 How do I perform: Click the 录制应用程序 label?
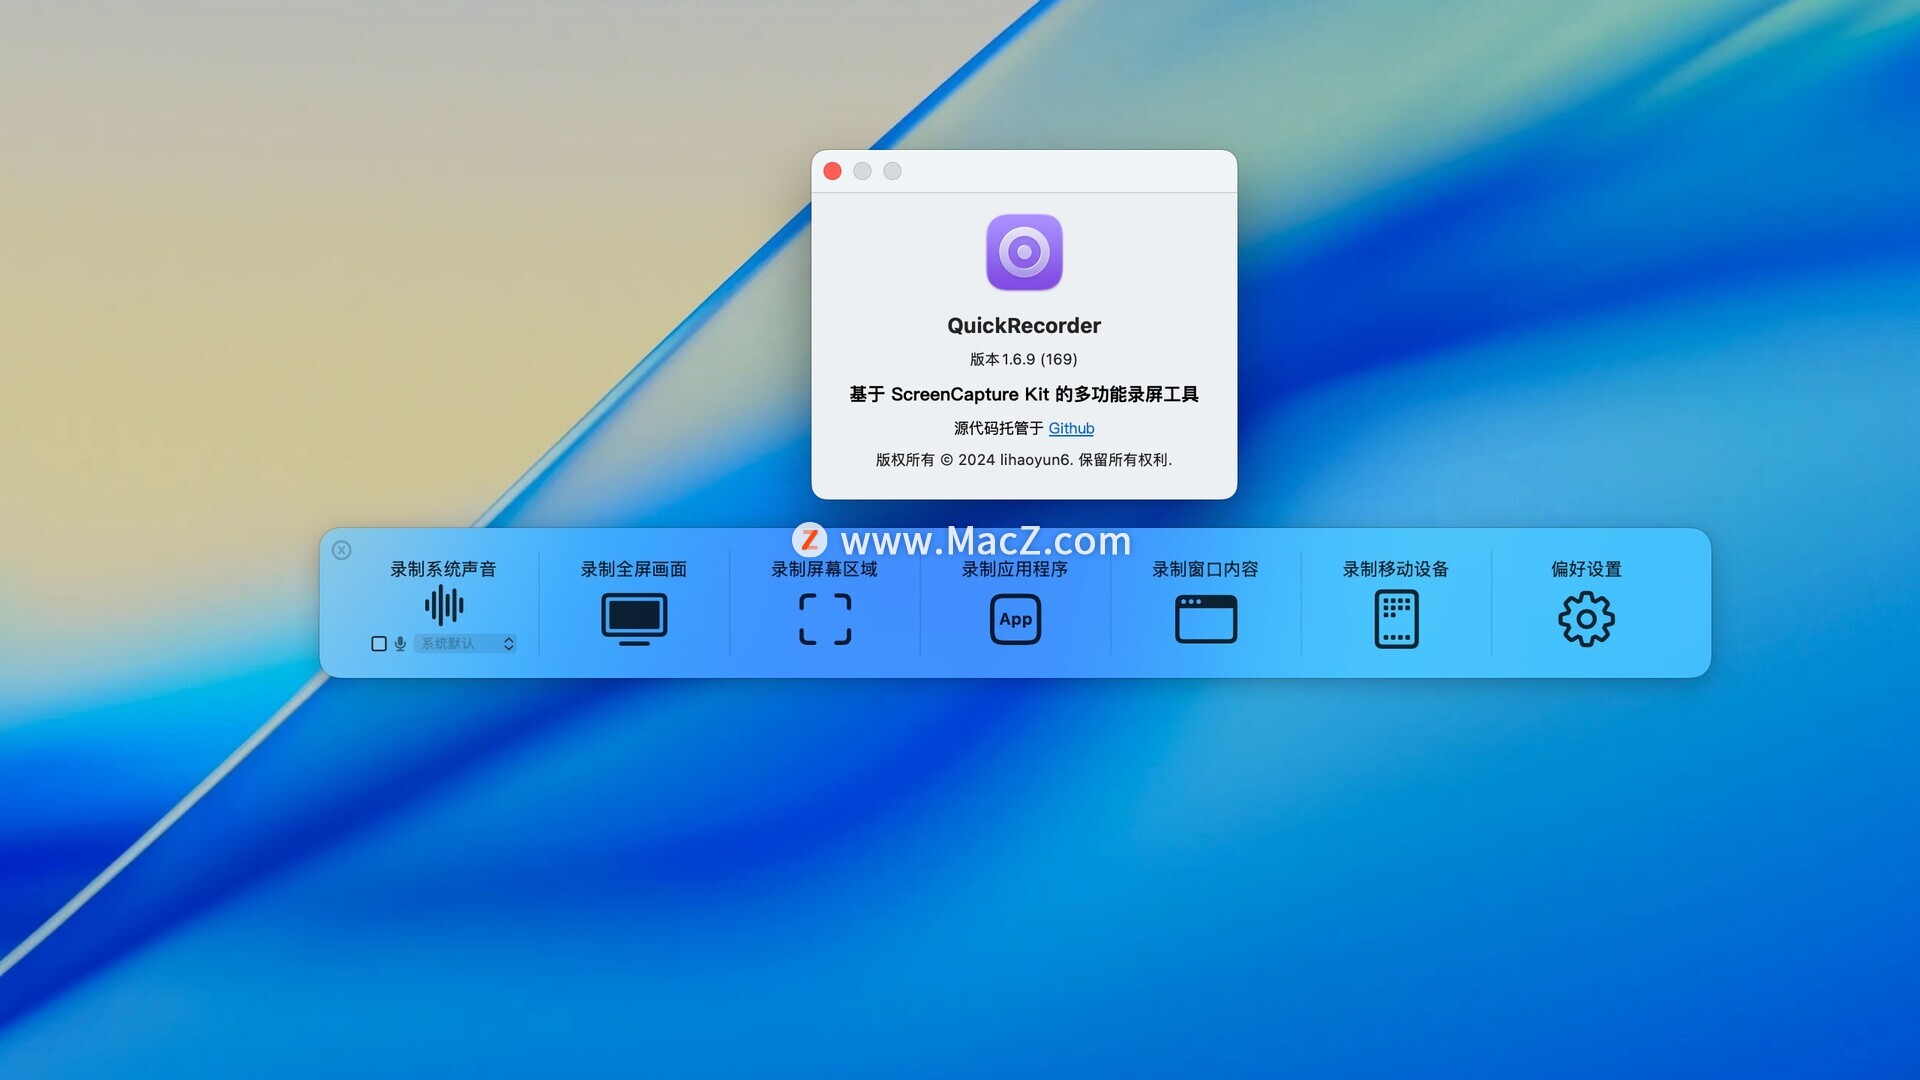coord(1015,569)
